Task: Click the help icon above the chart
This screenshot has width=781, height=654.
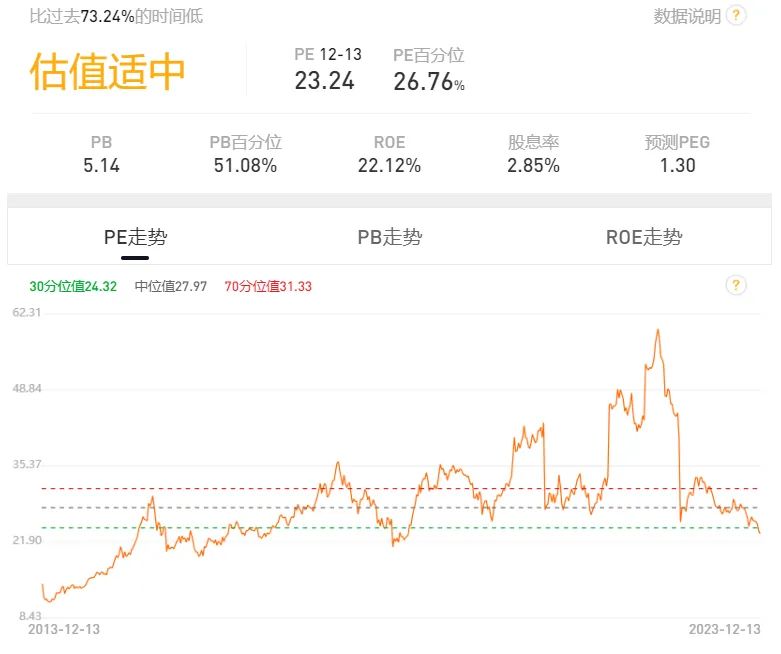Action: (736, 286)
